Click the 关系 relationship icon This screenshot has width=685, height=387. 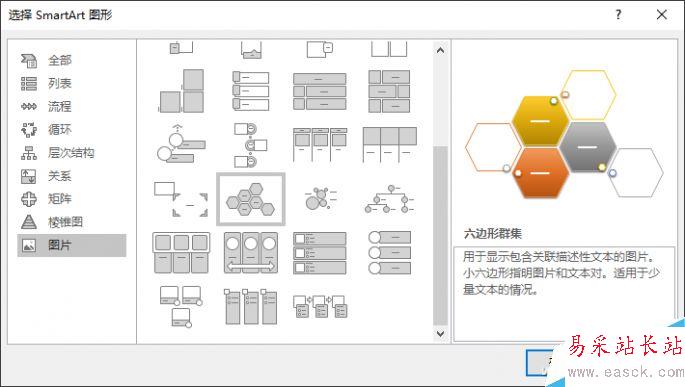29,176
